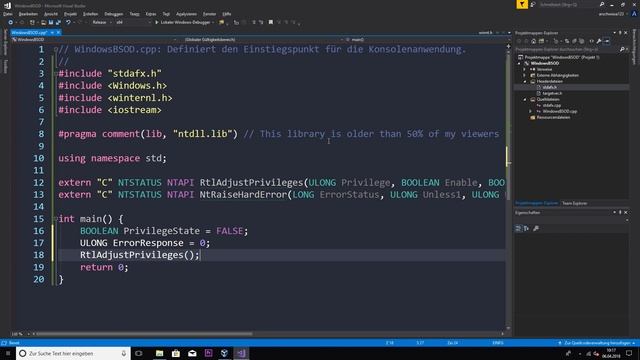Open the Ansicht menu

[51, 14]
